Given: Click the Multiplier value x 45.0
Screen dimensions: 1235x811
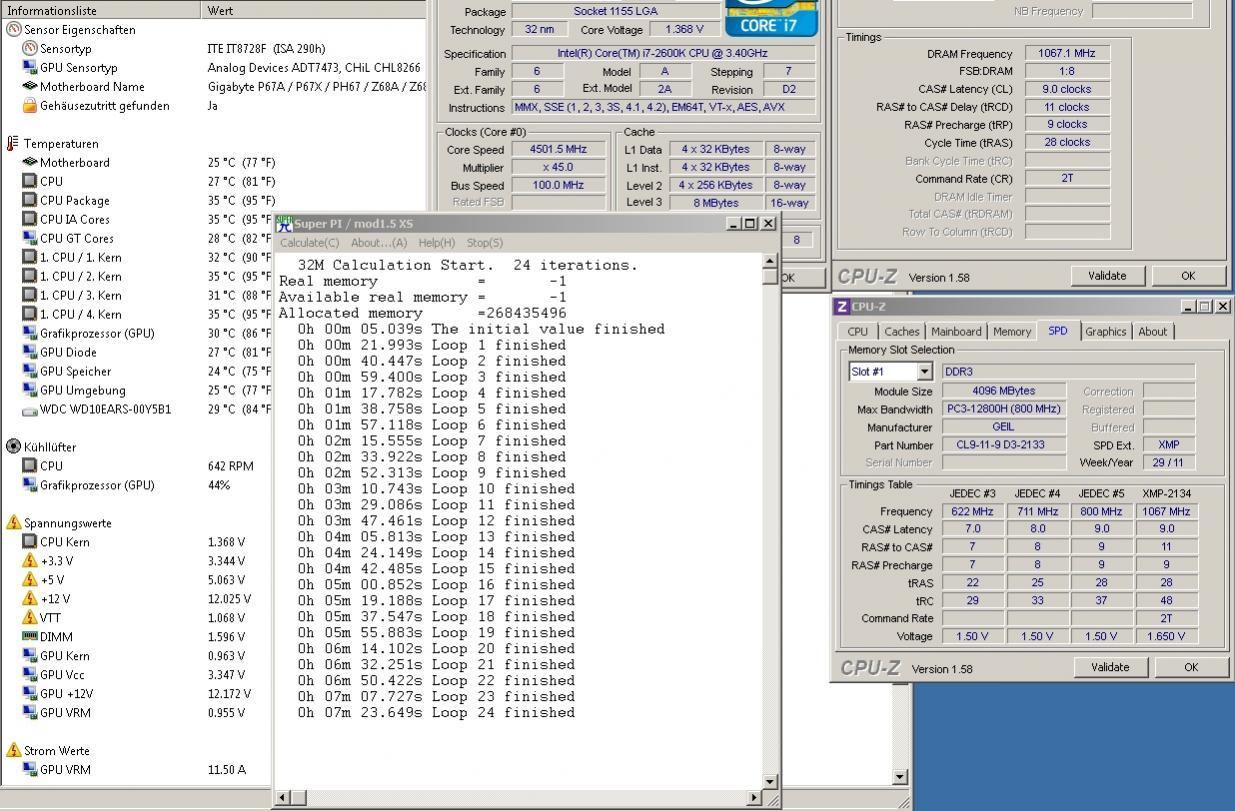Looking at the screenshot, I should click(x=558, y=167).
